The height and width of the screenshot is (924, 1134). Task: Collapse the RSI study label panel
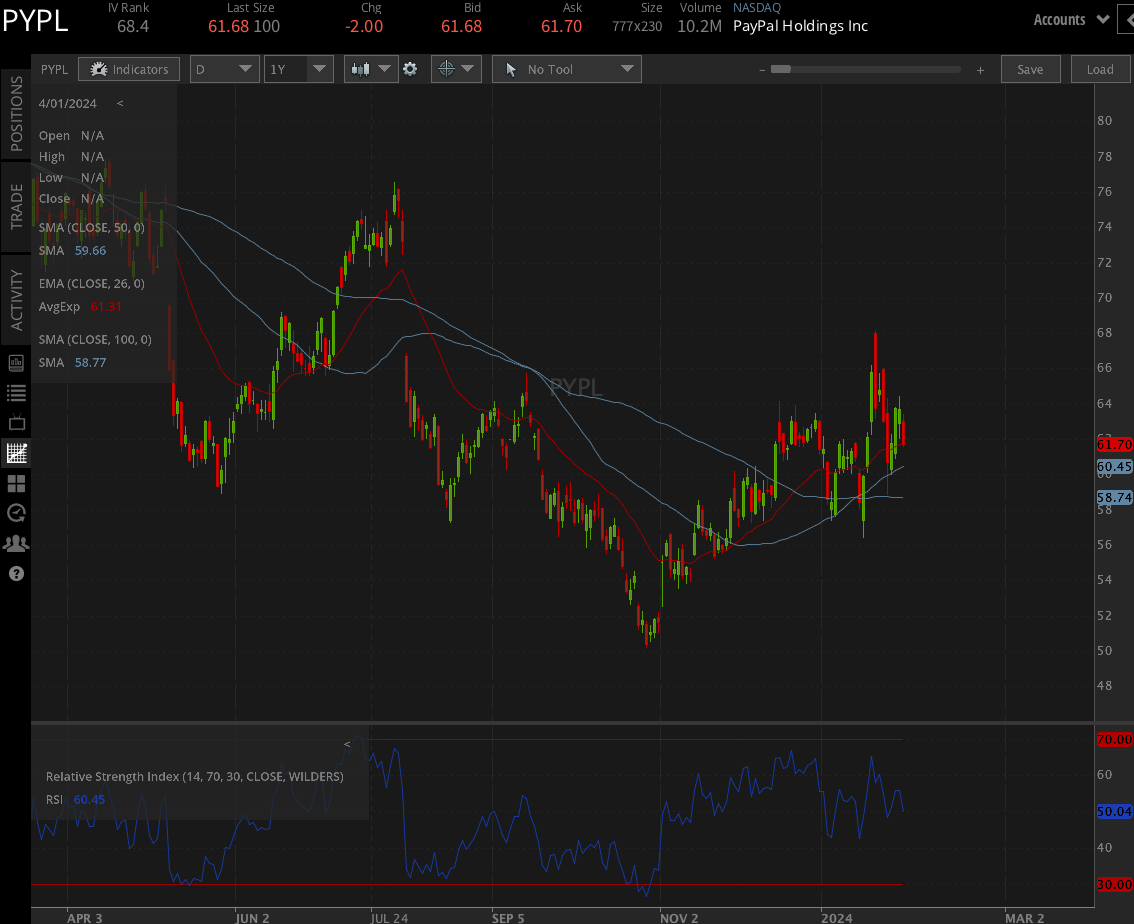point(347,743)
